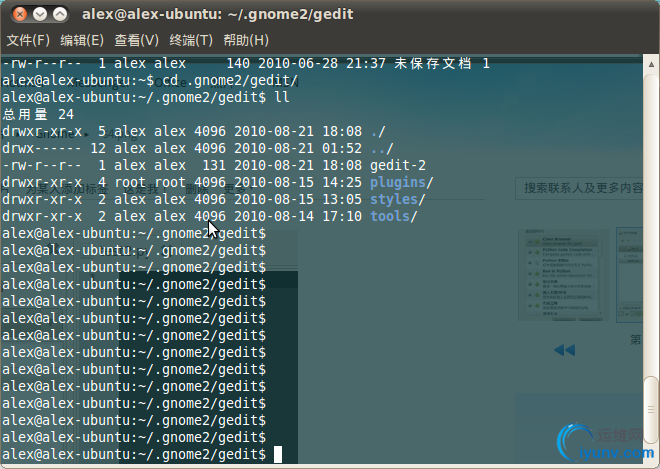
Task: Minimize the terminal window
Action: (40, 14)
